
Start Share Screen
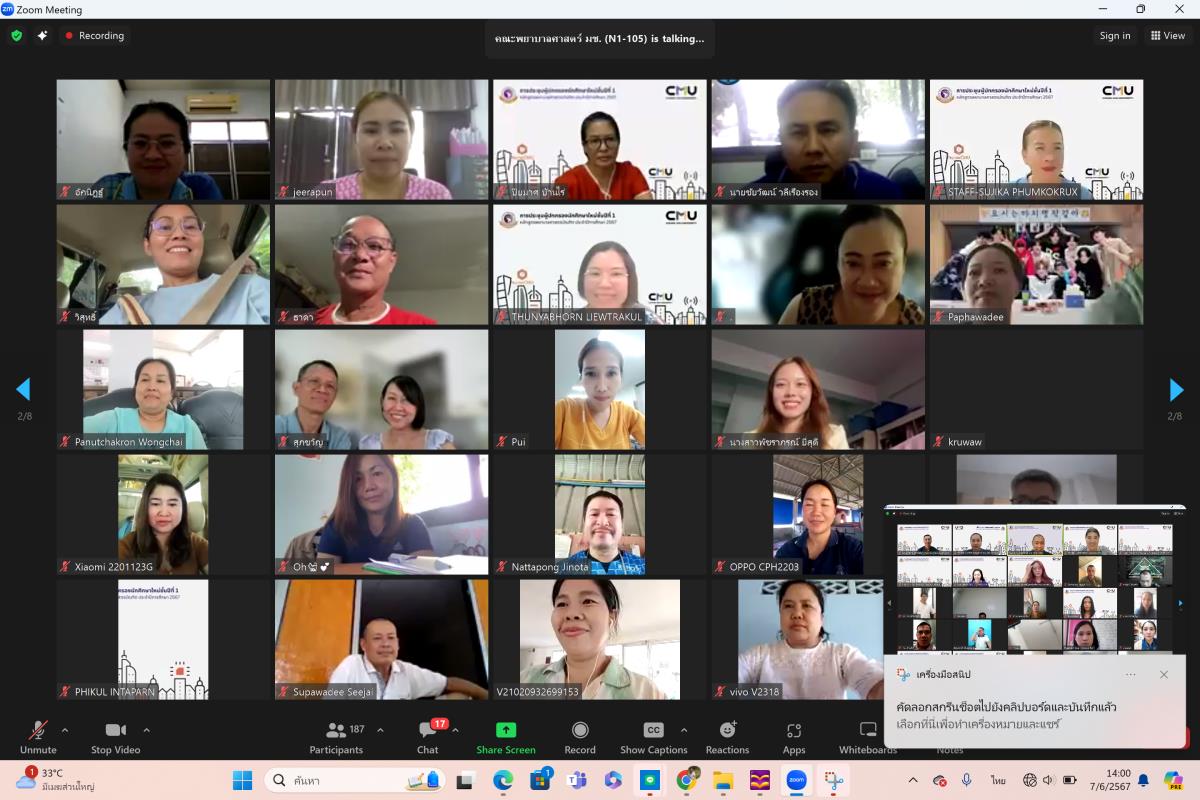tap(506, 737)
